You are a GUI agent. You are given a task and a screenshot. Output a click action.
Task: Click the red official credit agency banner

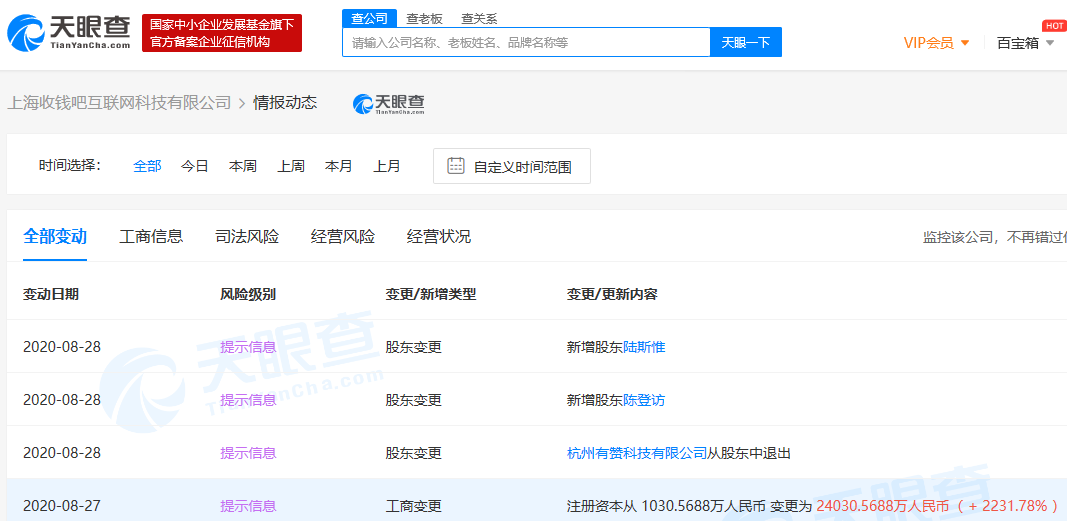[222, 33]
